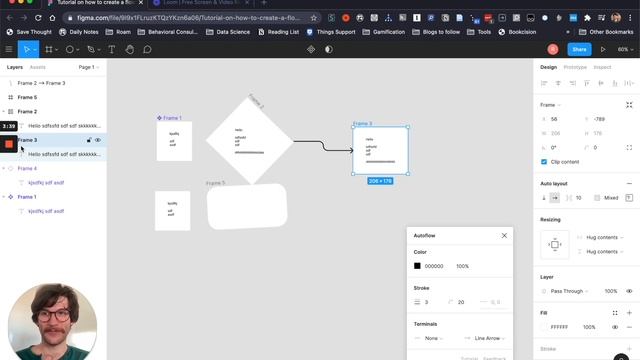Click Resize to fit icon
The height and width of the screenshot is (360, 640).
point(629,105)
